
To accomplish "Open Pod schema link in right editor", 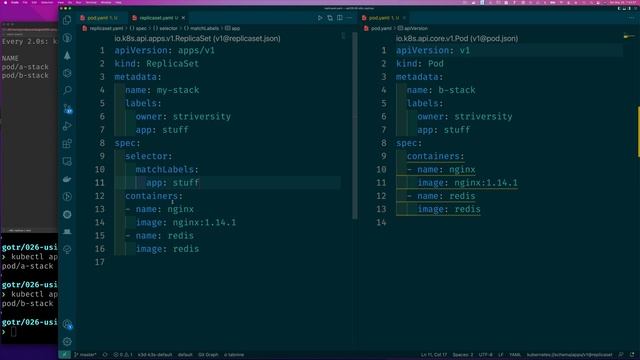I will pyautogui.click(x=457, y=38).
